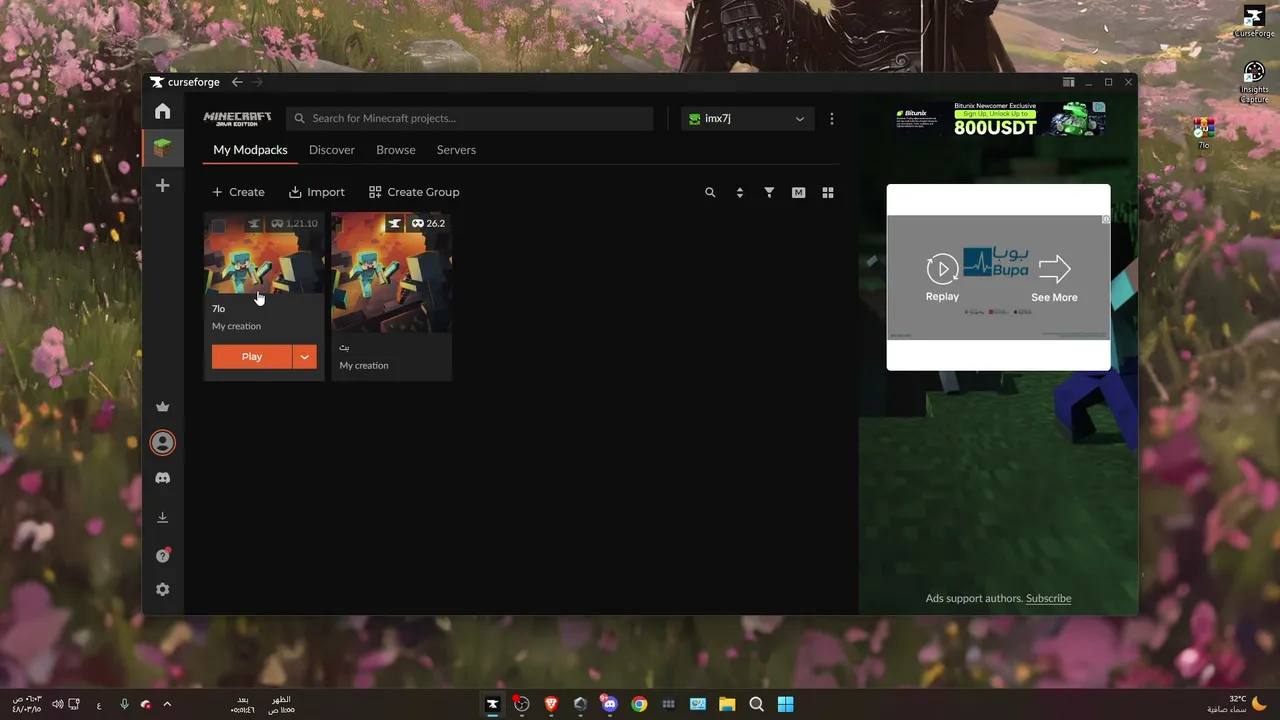Show hidden system tray icons chevron
The height and width of the screenshot is (720, 1280).
point(167,704)
